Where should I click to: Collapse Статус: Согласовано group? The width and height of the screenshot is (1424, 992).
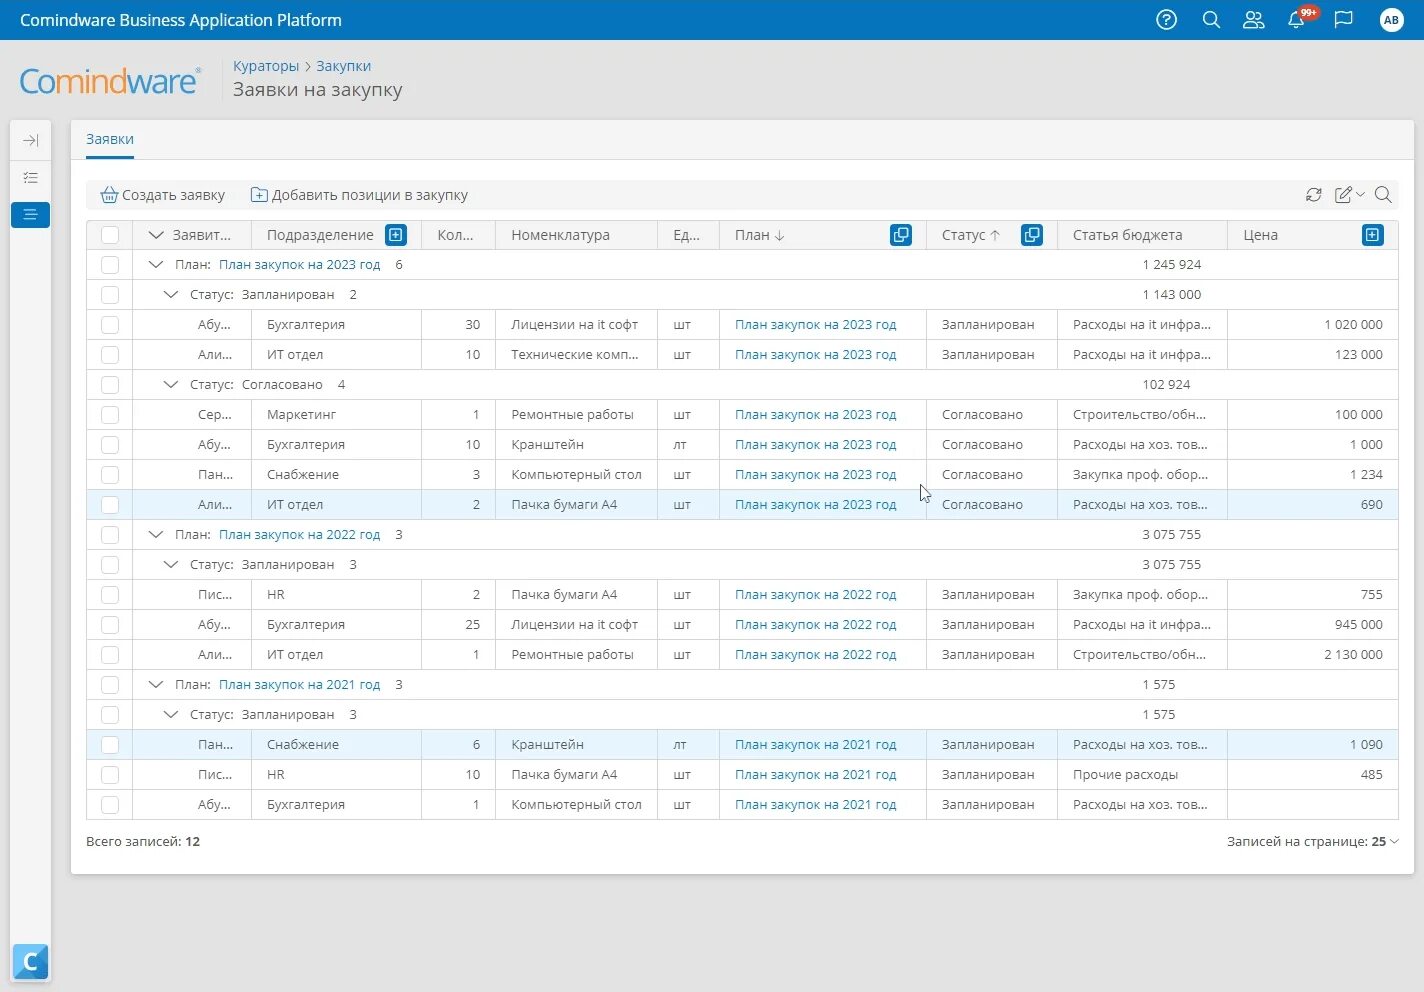[170, 384]
